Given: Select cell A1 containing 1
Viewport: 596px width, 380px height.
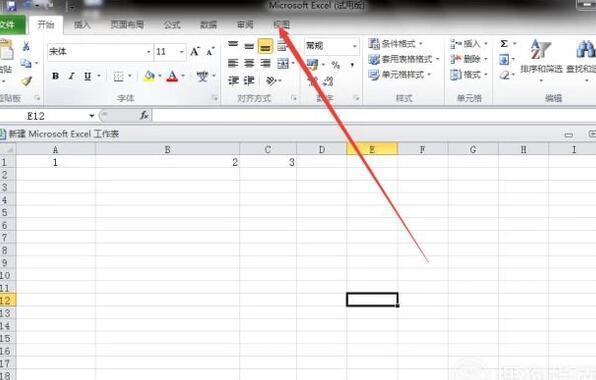Looking at the screenshot, I should point(55,162).
